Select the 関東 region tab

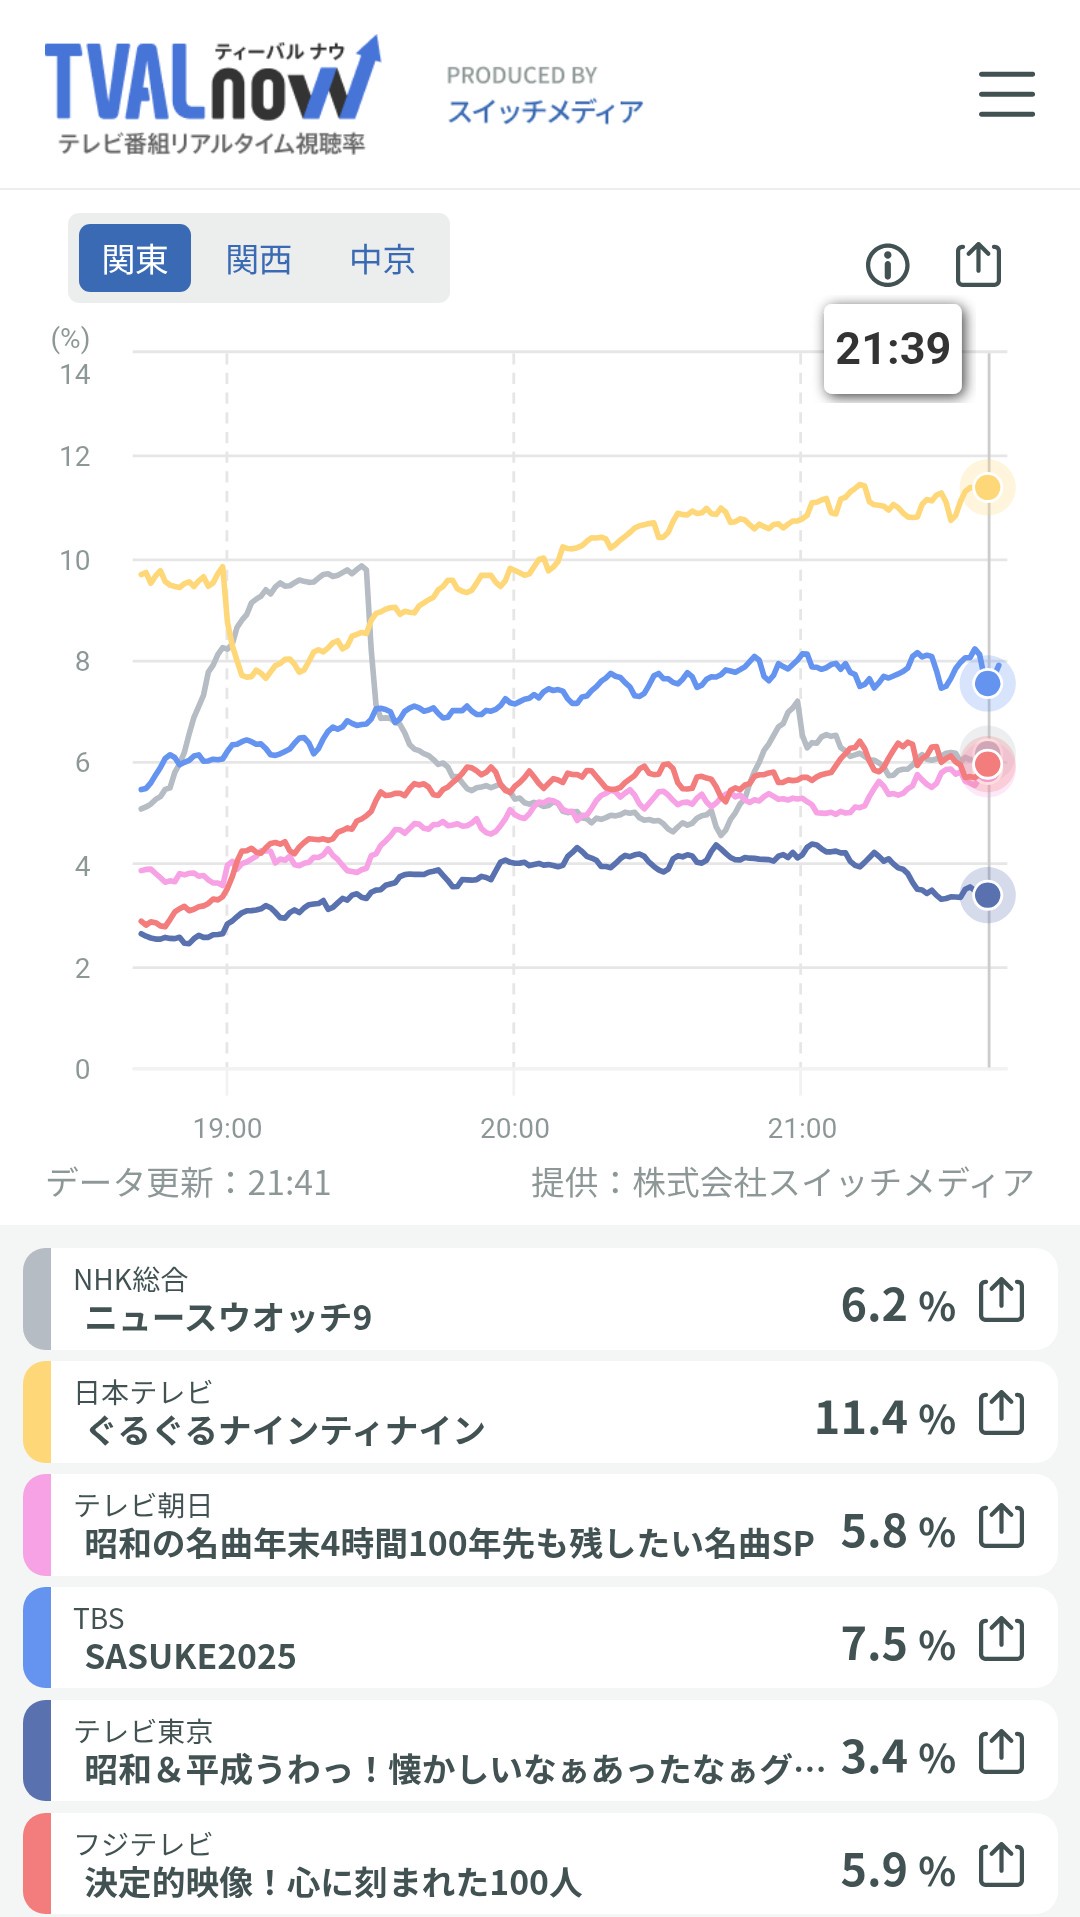tap(135, 259)
